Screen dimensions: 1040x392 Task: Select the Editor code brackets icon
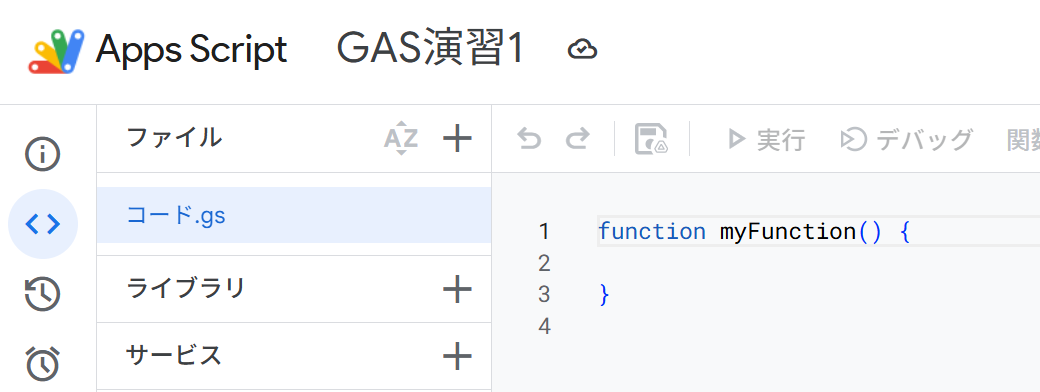tap(42, 224)
